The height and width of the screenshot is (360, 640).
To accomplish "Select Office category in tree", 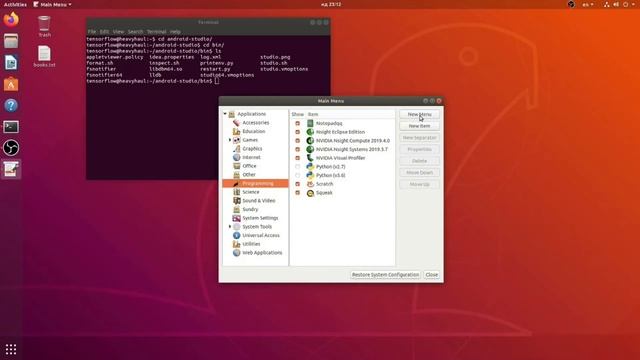I will click(249, 166).
